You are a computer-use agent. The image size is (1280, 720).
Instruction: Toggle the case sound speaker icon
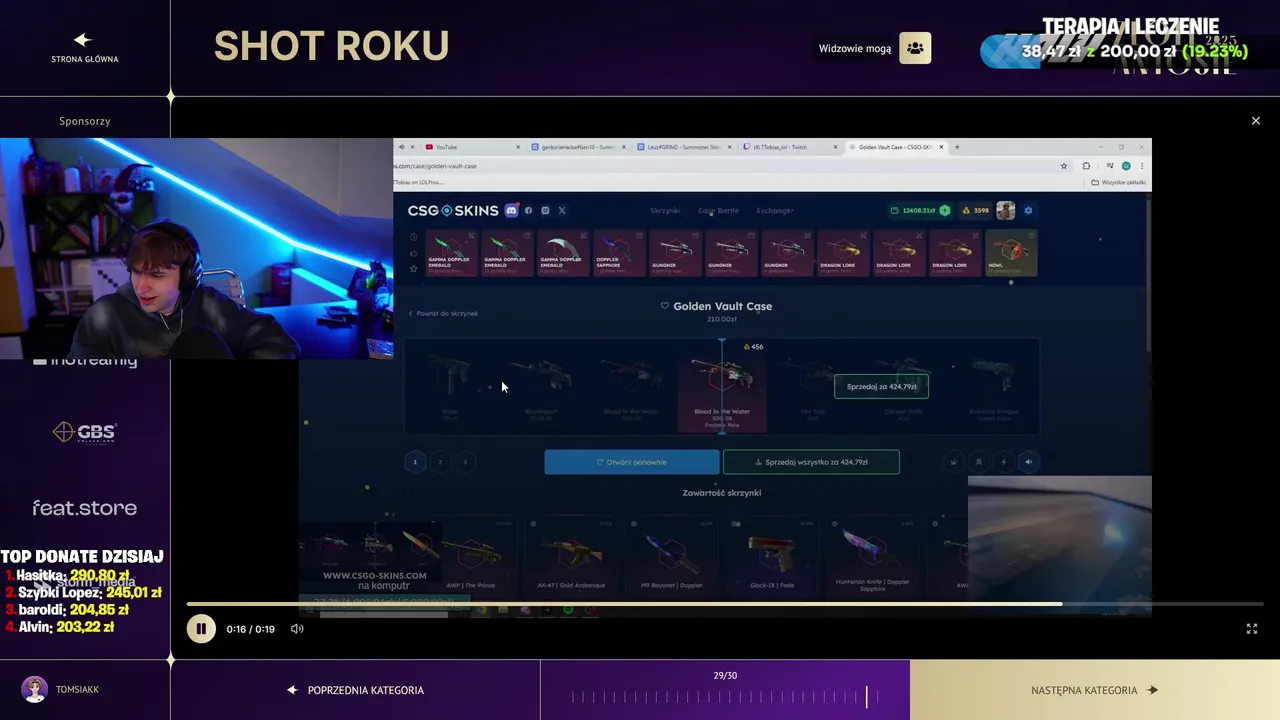pyautogui.click(x=1029, y=462)
